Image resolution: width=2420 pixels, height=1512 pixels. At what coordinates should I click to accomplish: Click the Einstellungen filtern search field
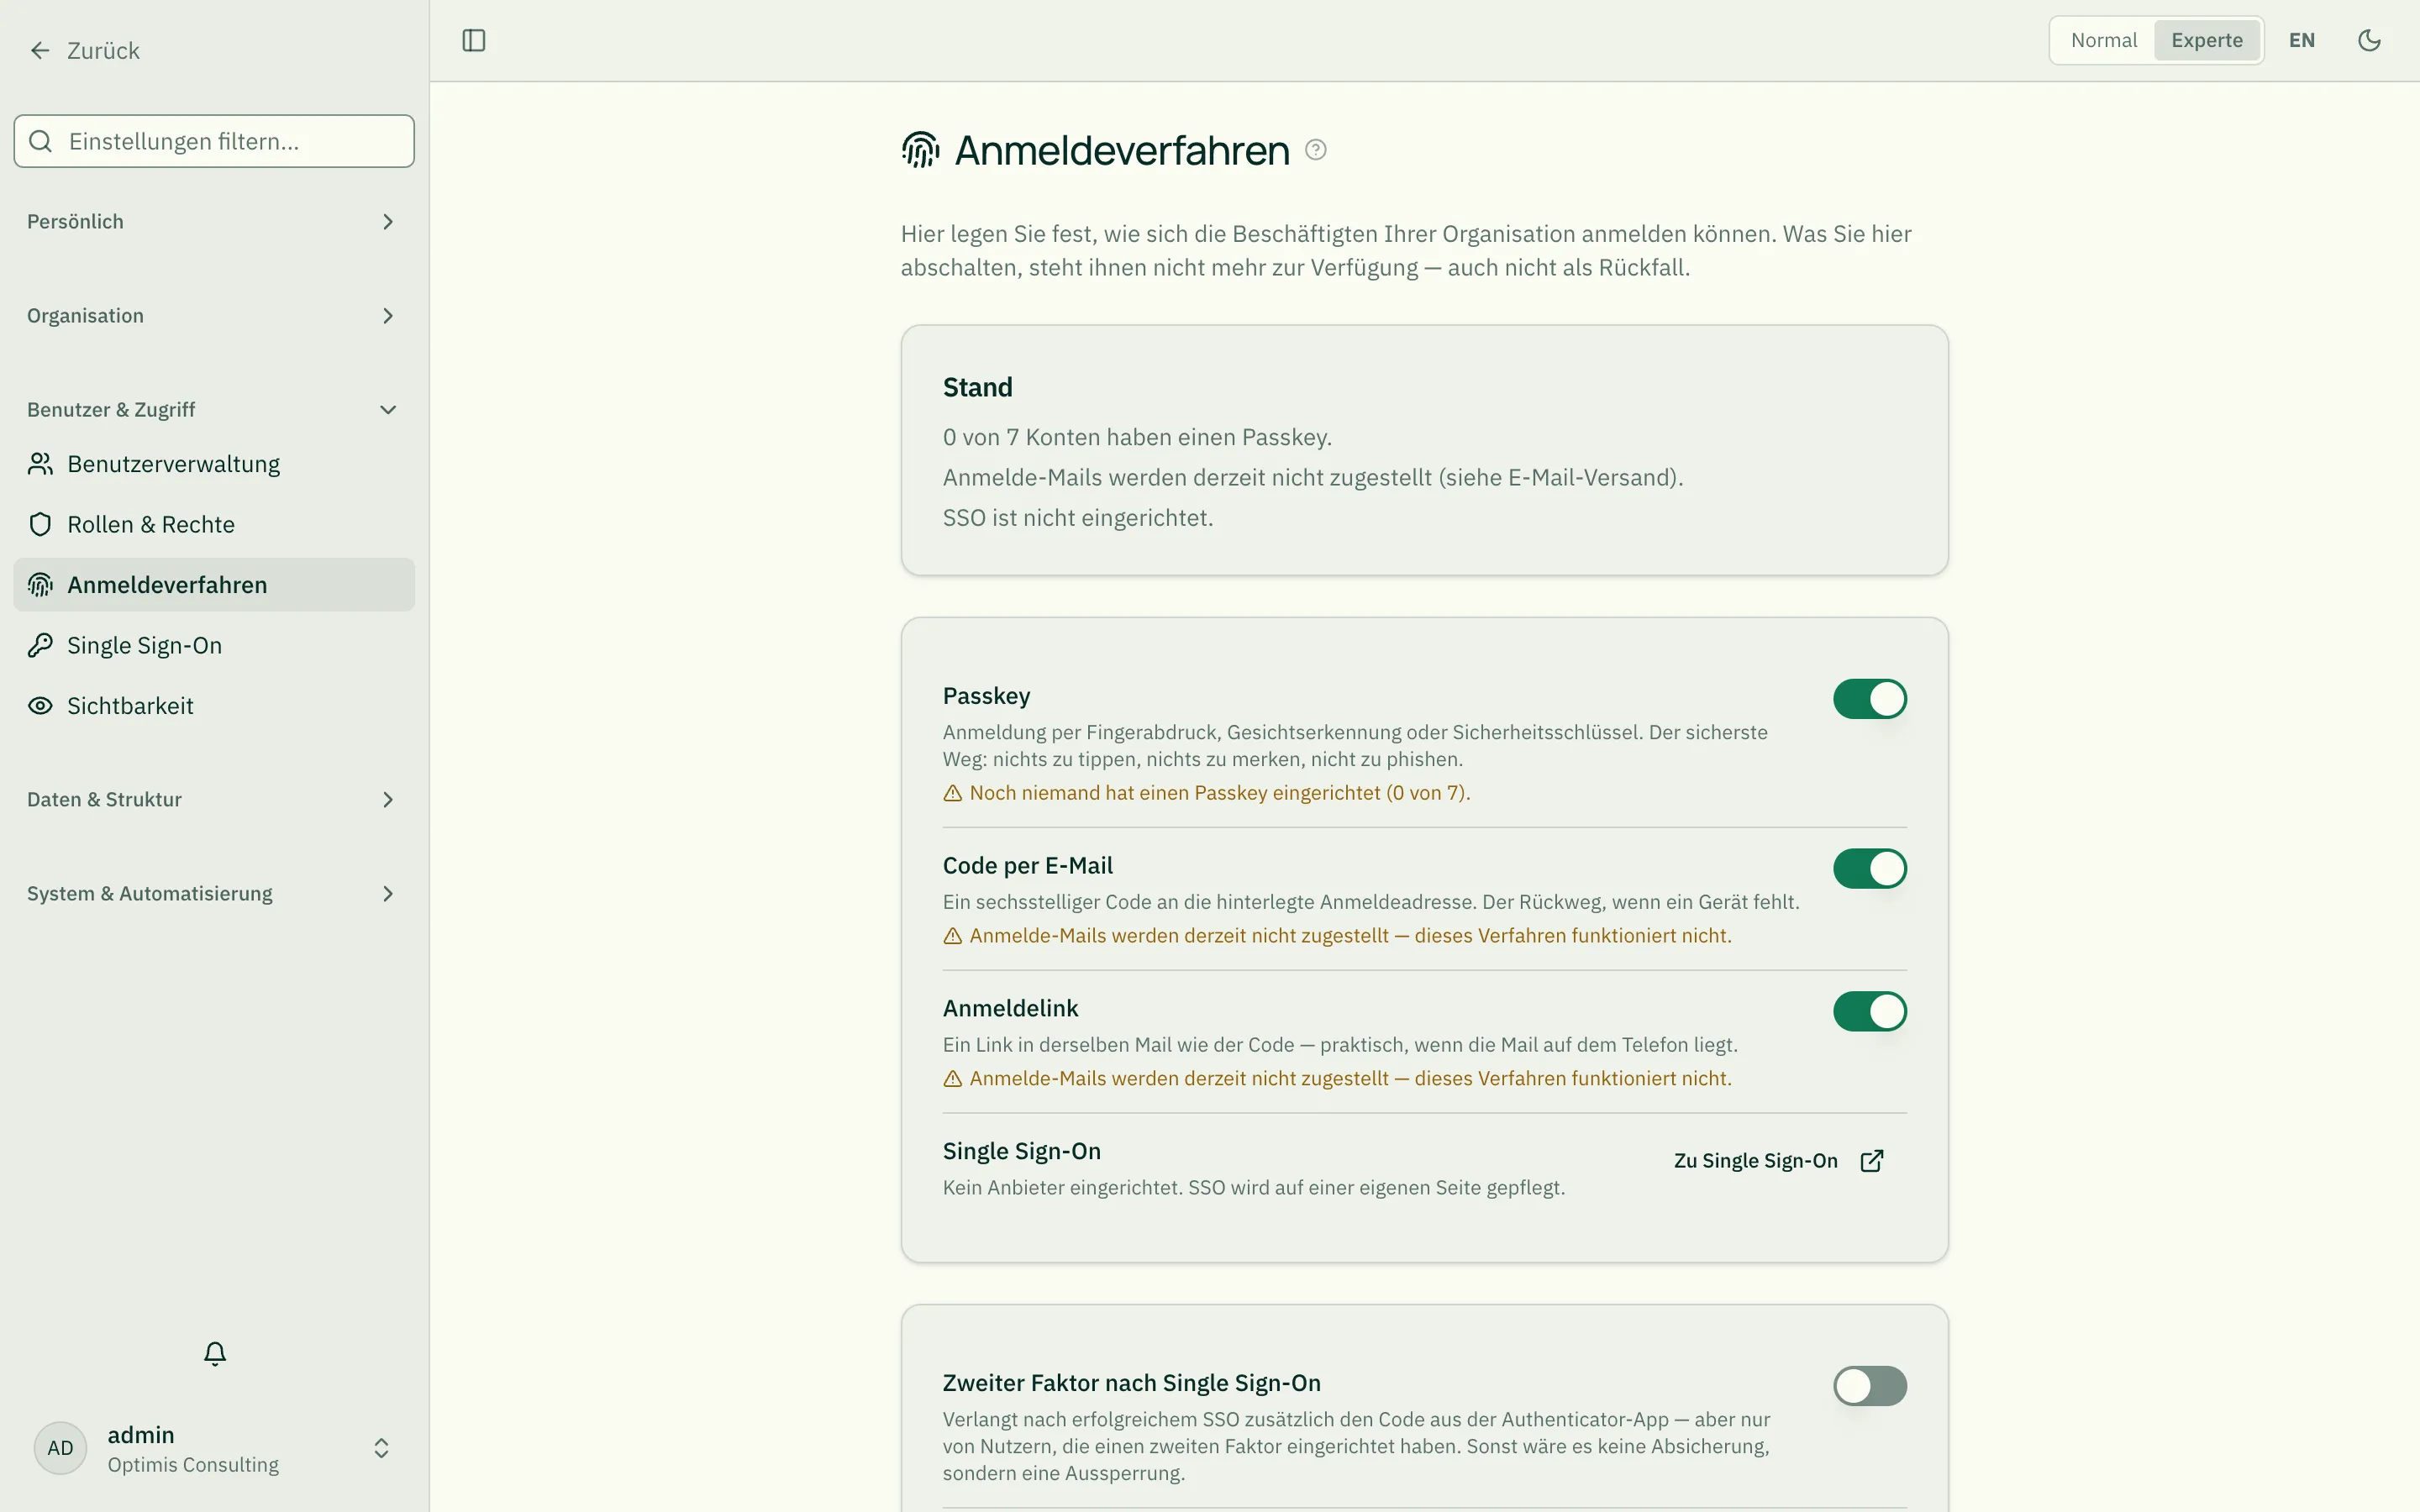point(214,141)
